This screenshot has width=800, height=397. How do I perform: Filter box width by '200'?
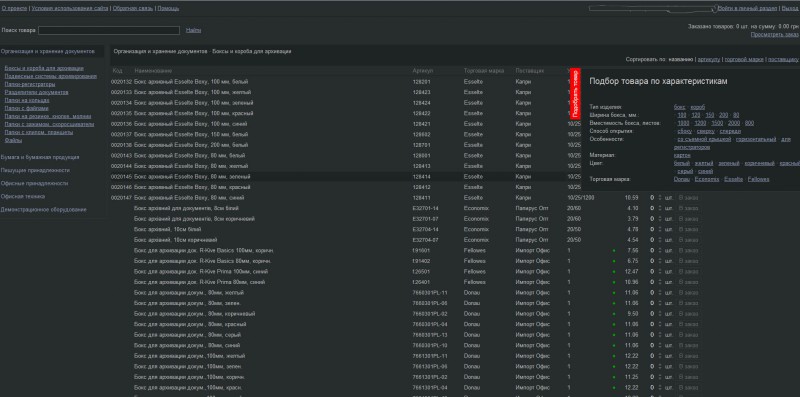click(x=723, y=115)
